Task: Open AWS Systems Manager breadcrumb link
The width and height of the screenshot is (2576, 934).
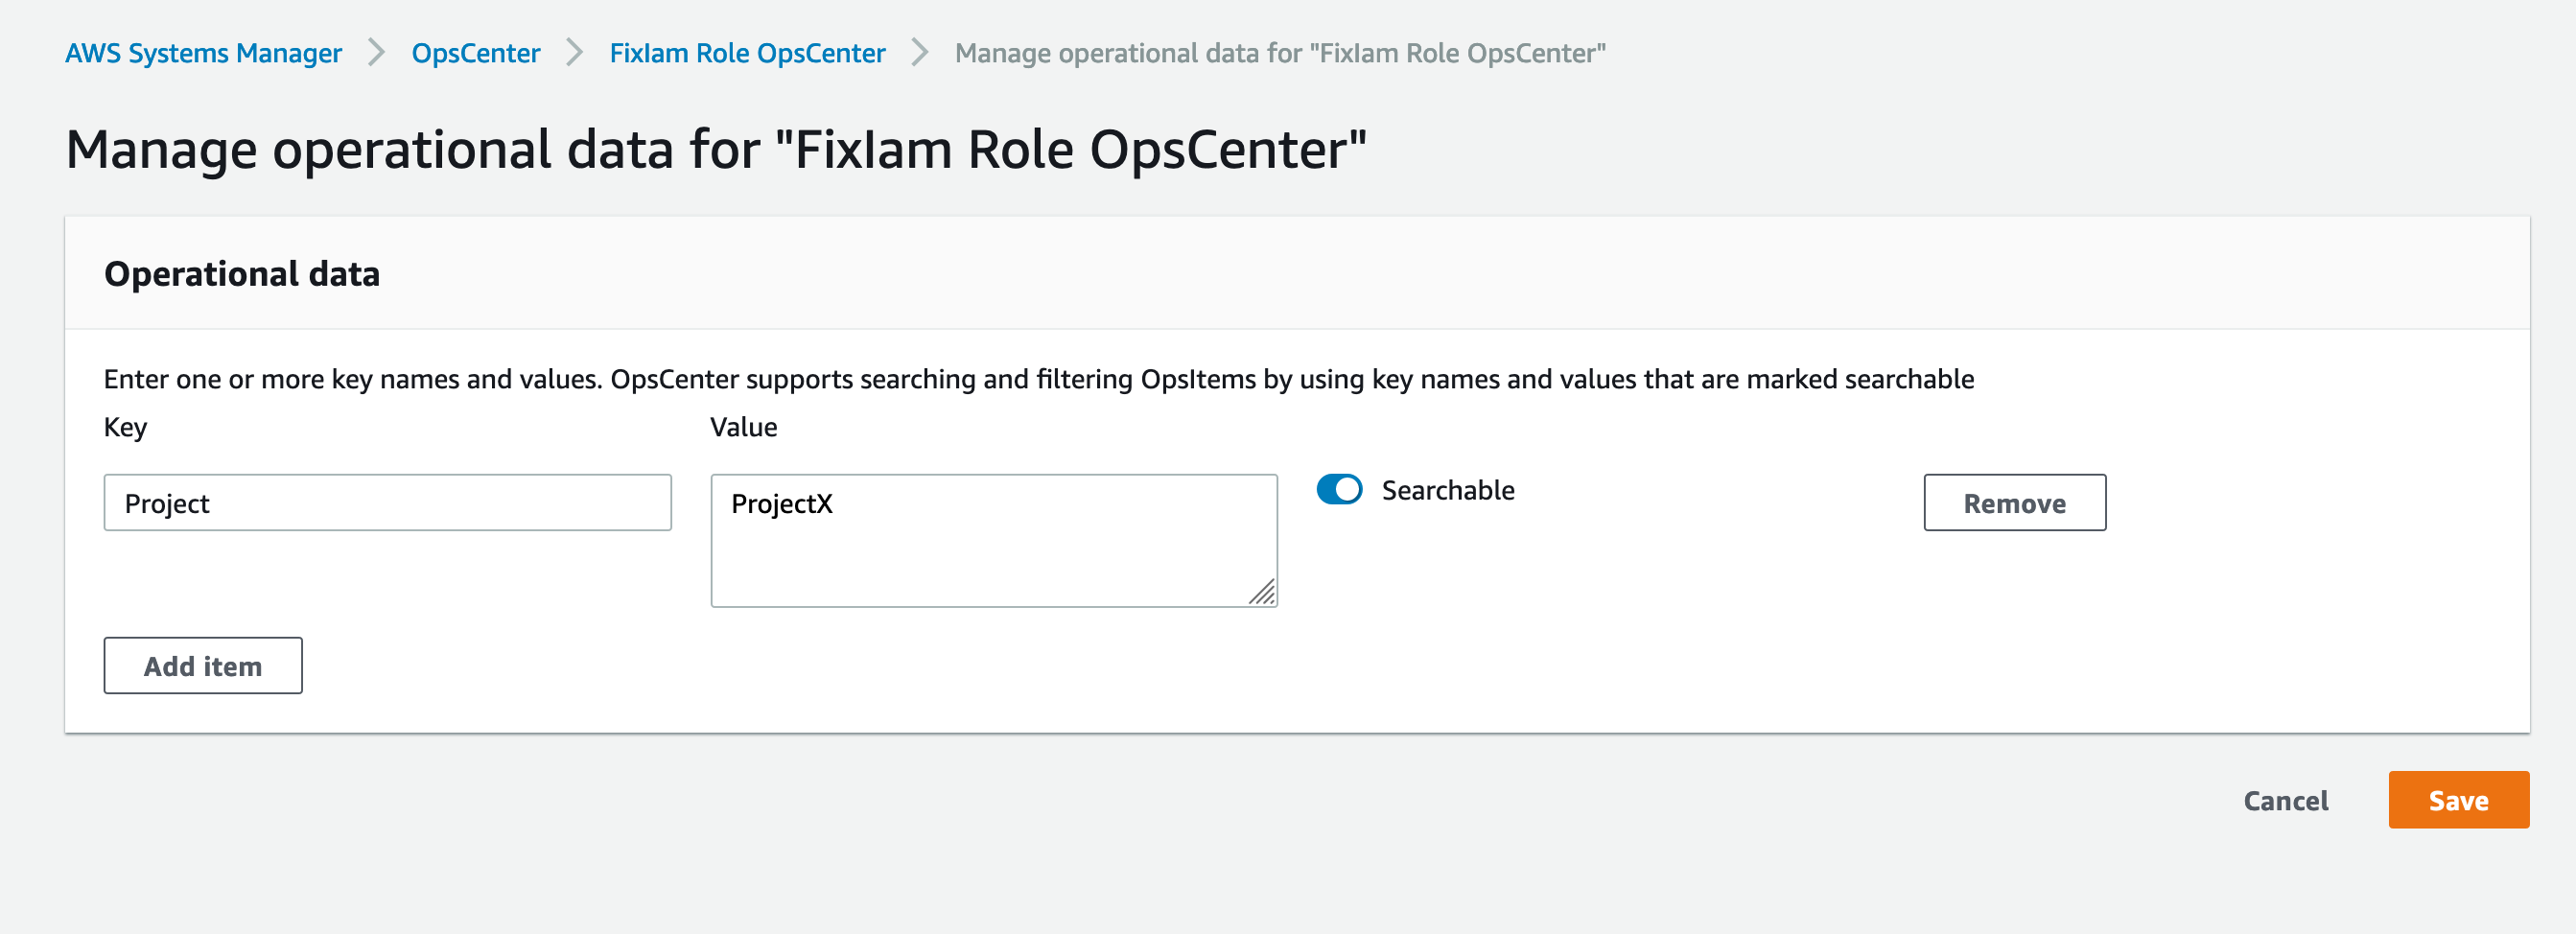Action: [203, 53]
